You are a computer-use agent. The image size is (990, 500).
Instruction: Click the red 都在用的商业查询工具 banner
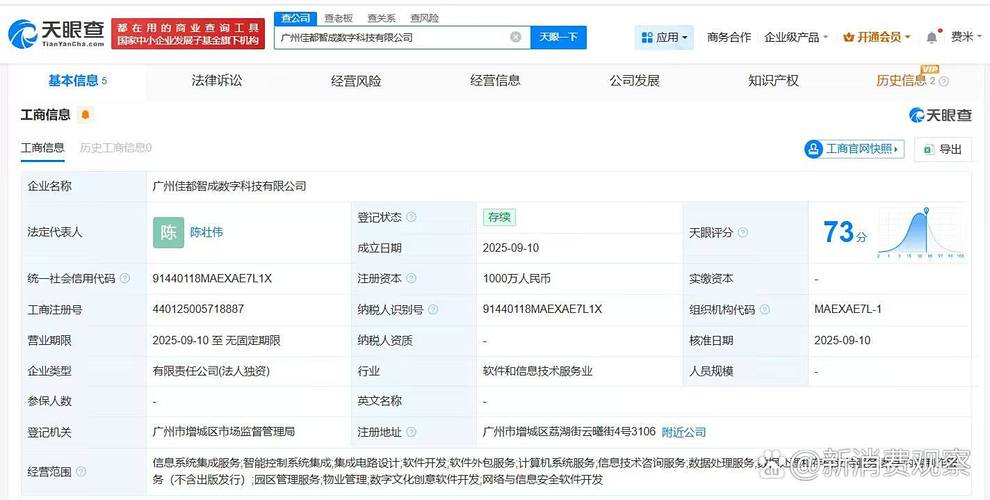pyautogui.click(x=188, y=34)
